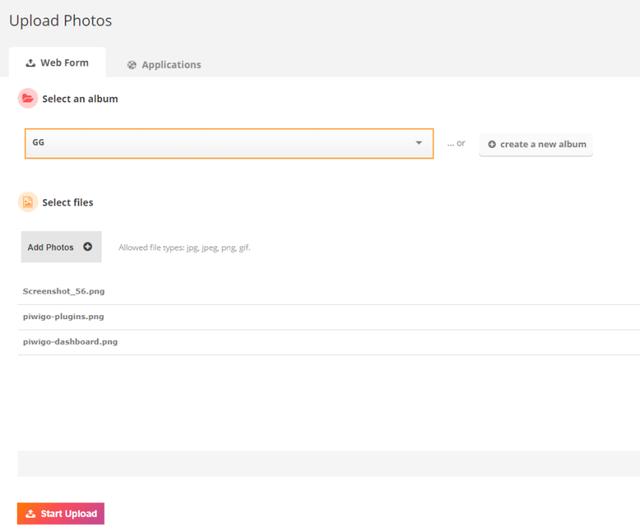
Task: Select the piwigo-dashboard.png file entry
Action: pyautogui.click(x=329, y=342)
